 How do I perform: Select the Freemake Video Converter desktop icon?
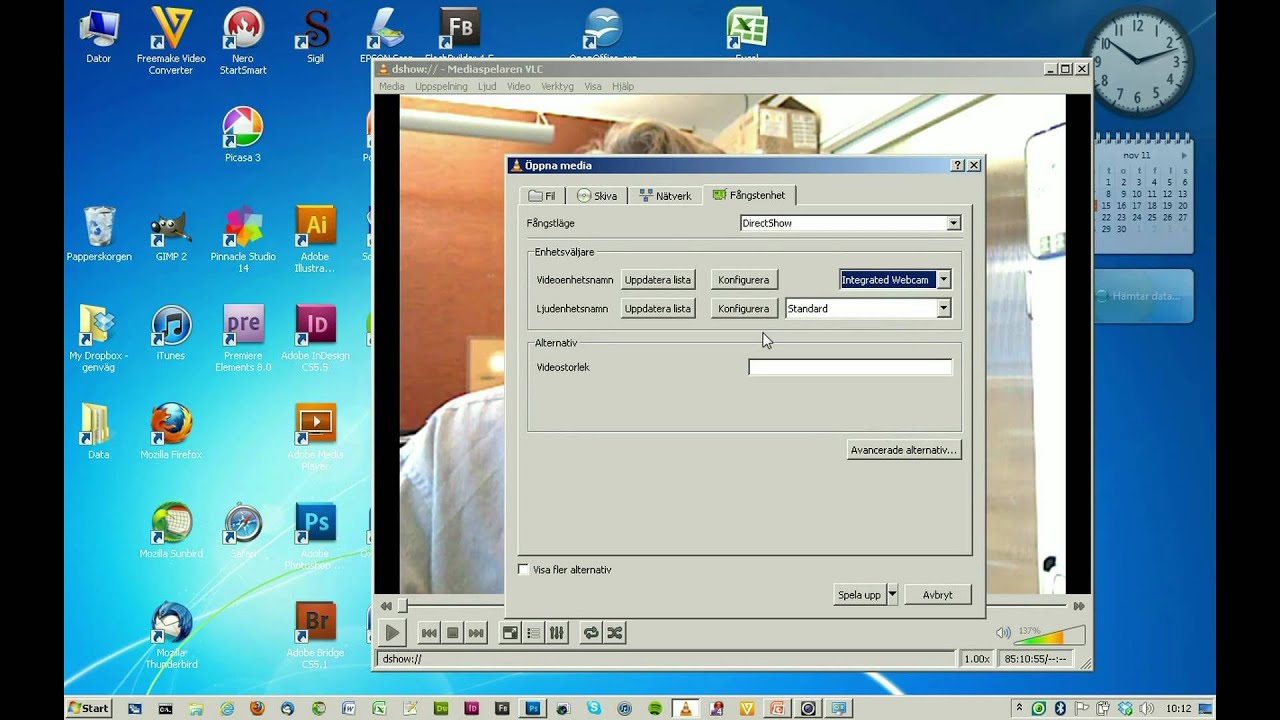point(171,40)
